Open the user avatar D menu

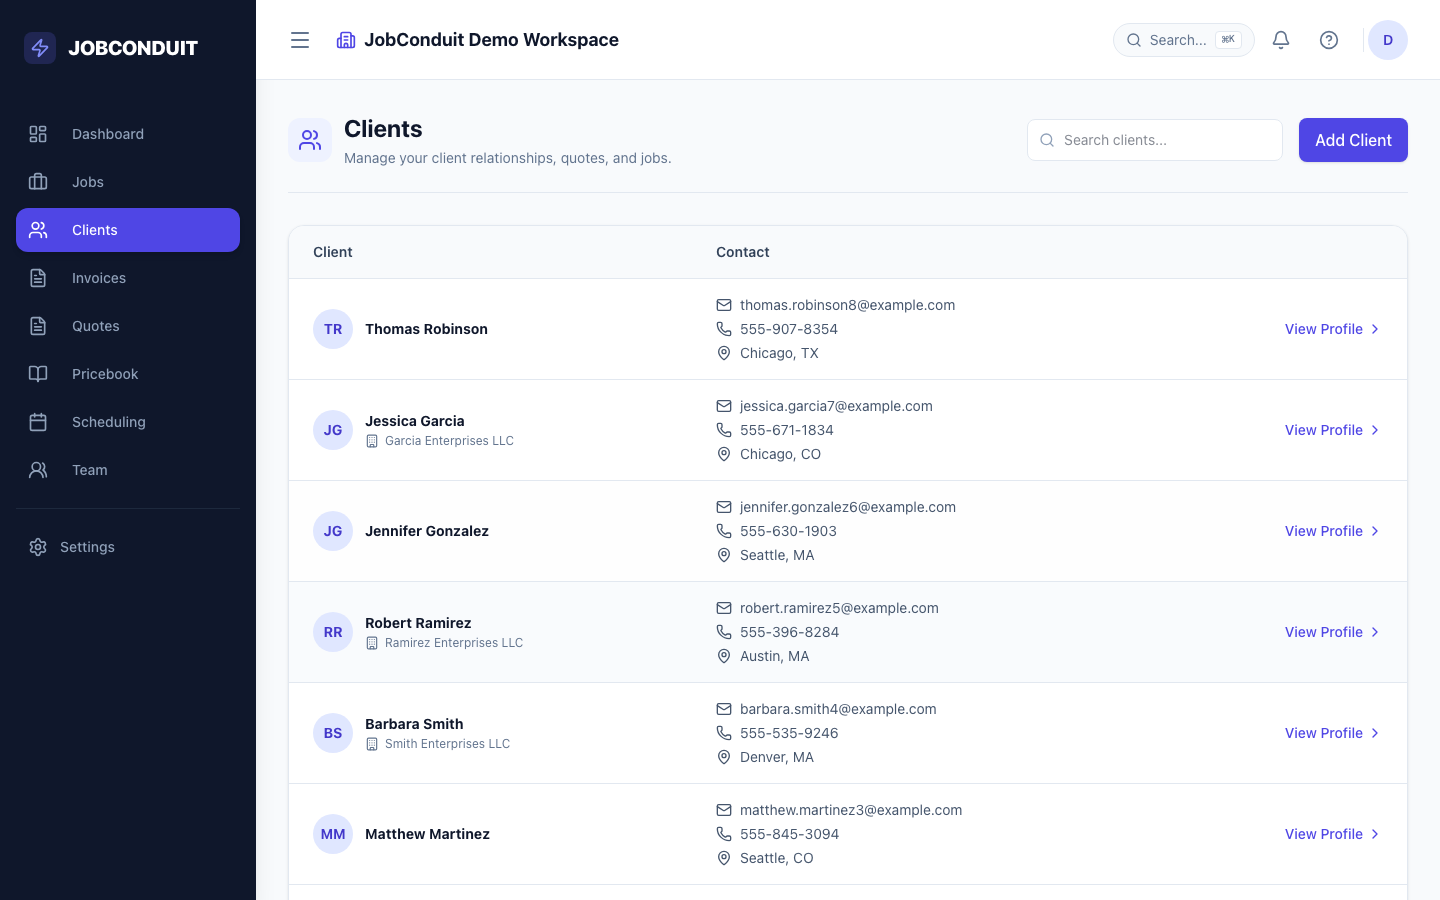coord(1388,40)
